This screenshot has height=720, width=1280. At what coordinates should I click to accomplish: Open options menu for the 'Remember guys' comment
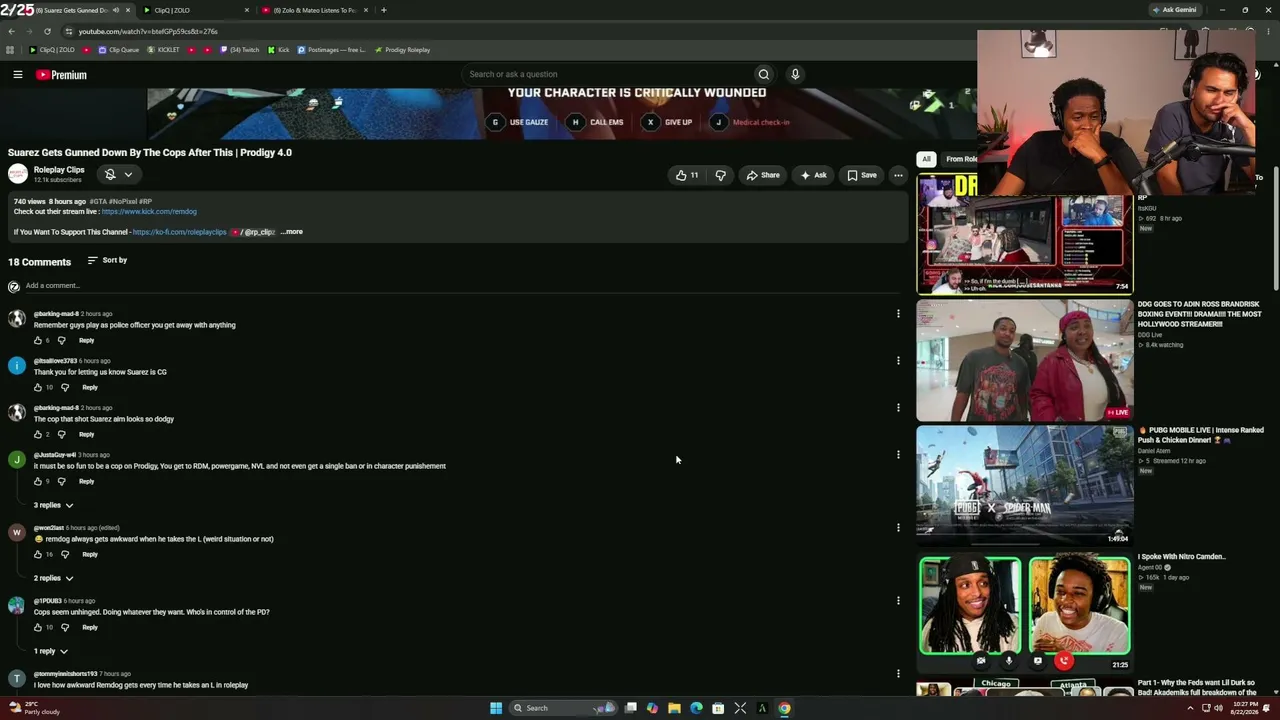(898, 314)
